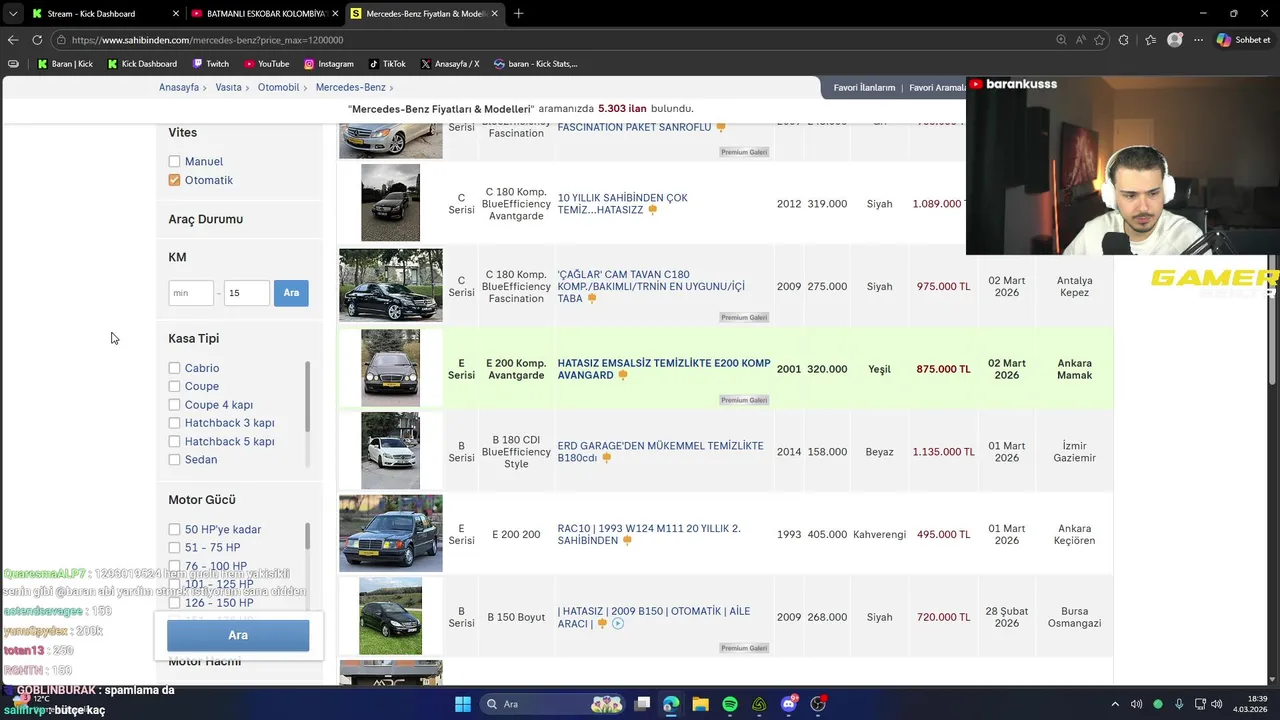
Task: Open the browser tab list dropdown arrow
Action: coord(13,14)
